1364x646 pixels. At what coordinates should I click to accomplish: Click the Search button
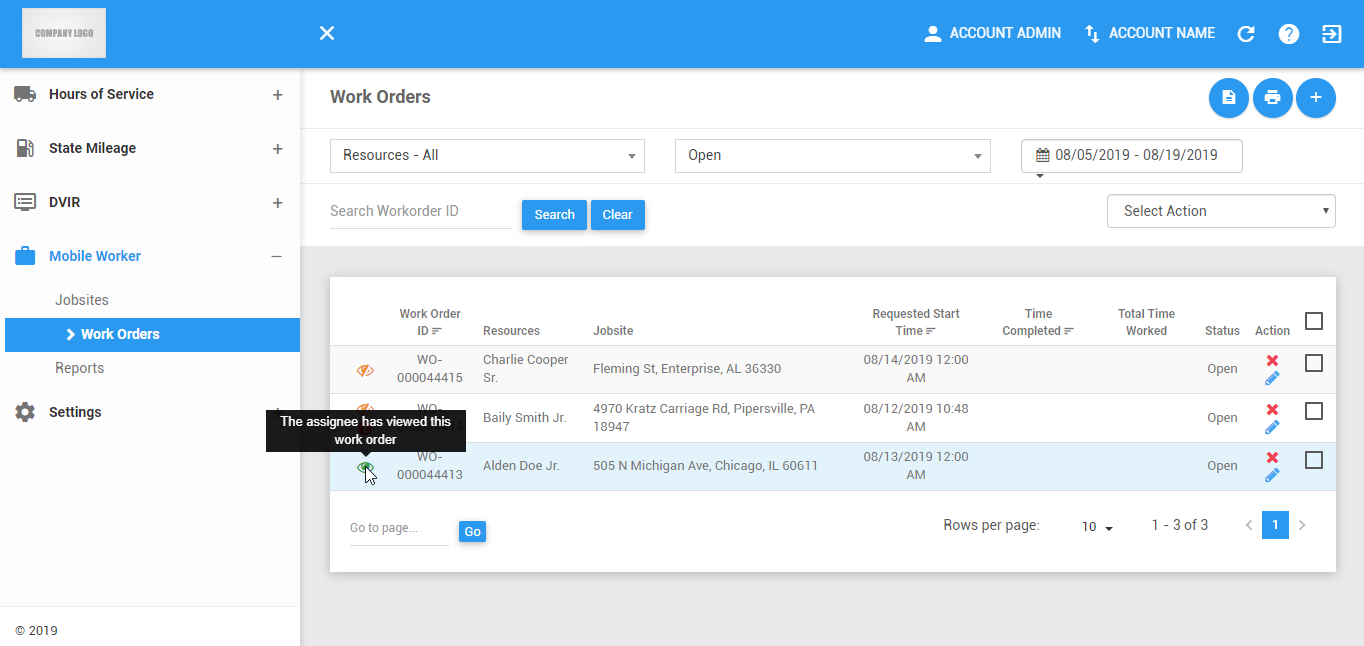[554, 215]
